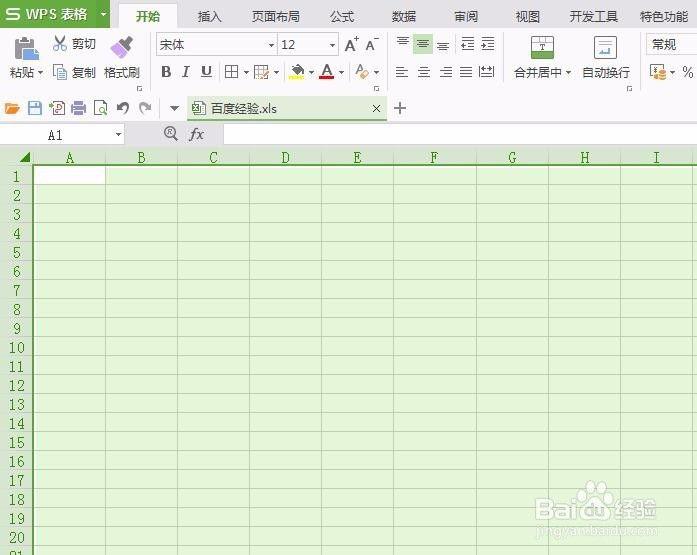This screenshot has height=555, width=697.
Task: Open the number format 常规 box
Action: (671, 45)
